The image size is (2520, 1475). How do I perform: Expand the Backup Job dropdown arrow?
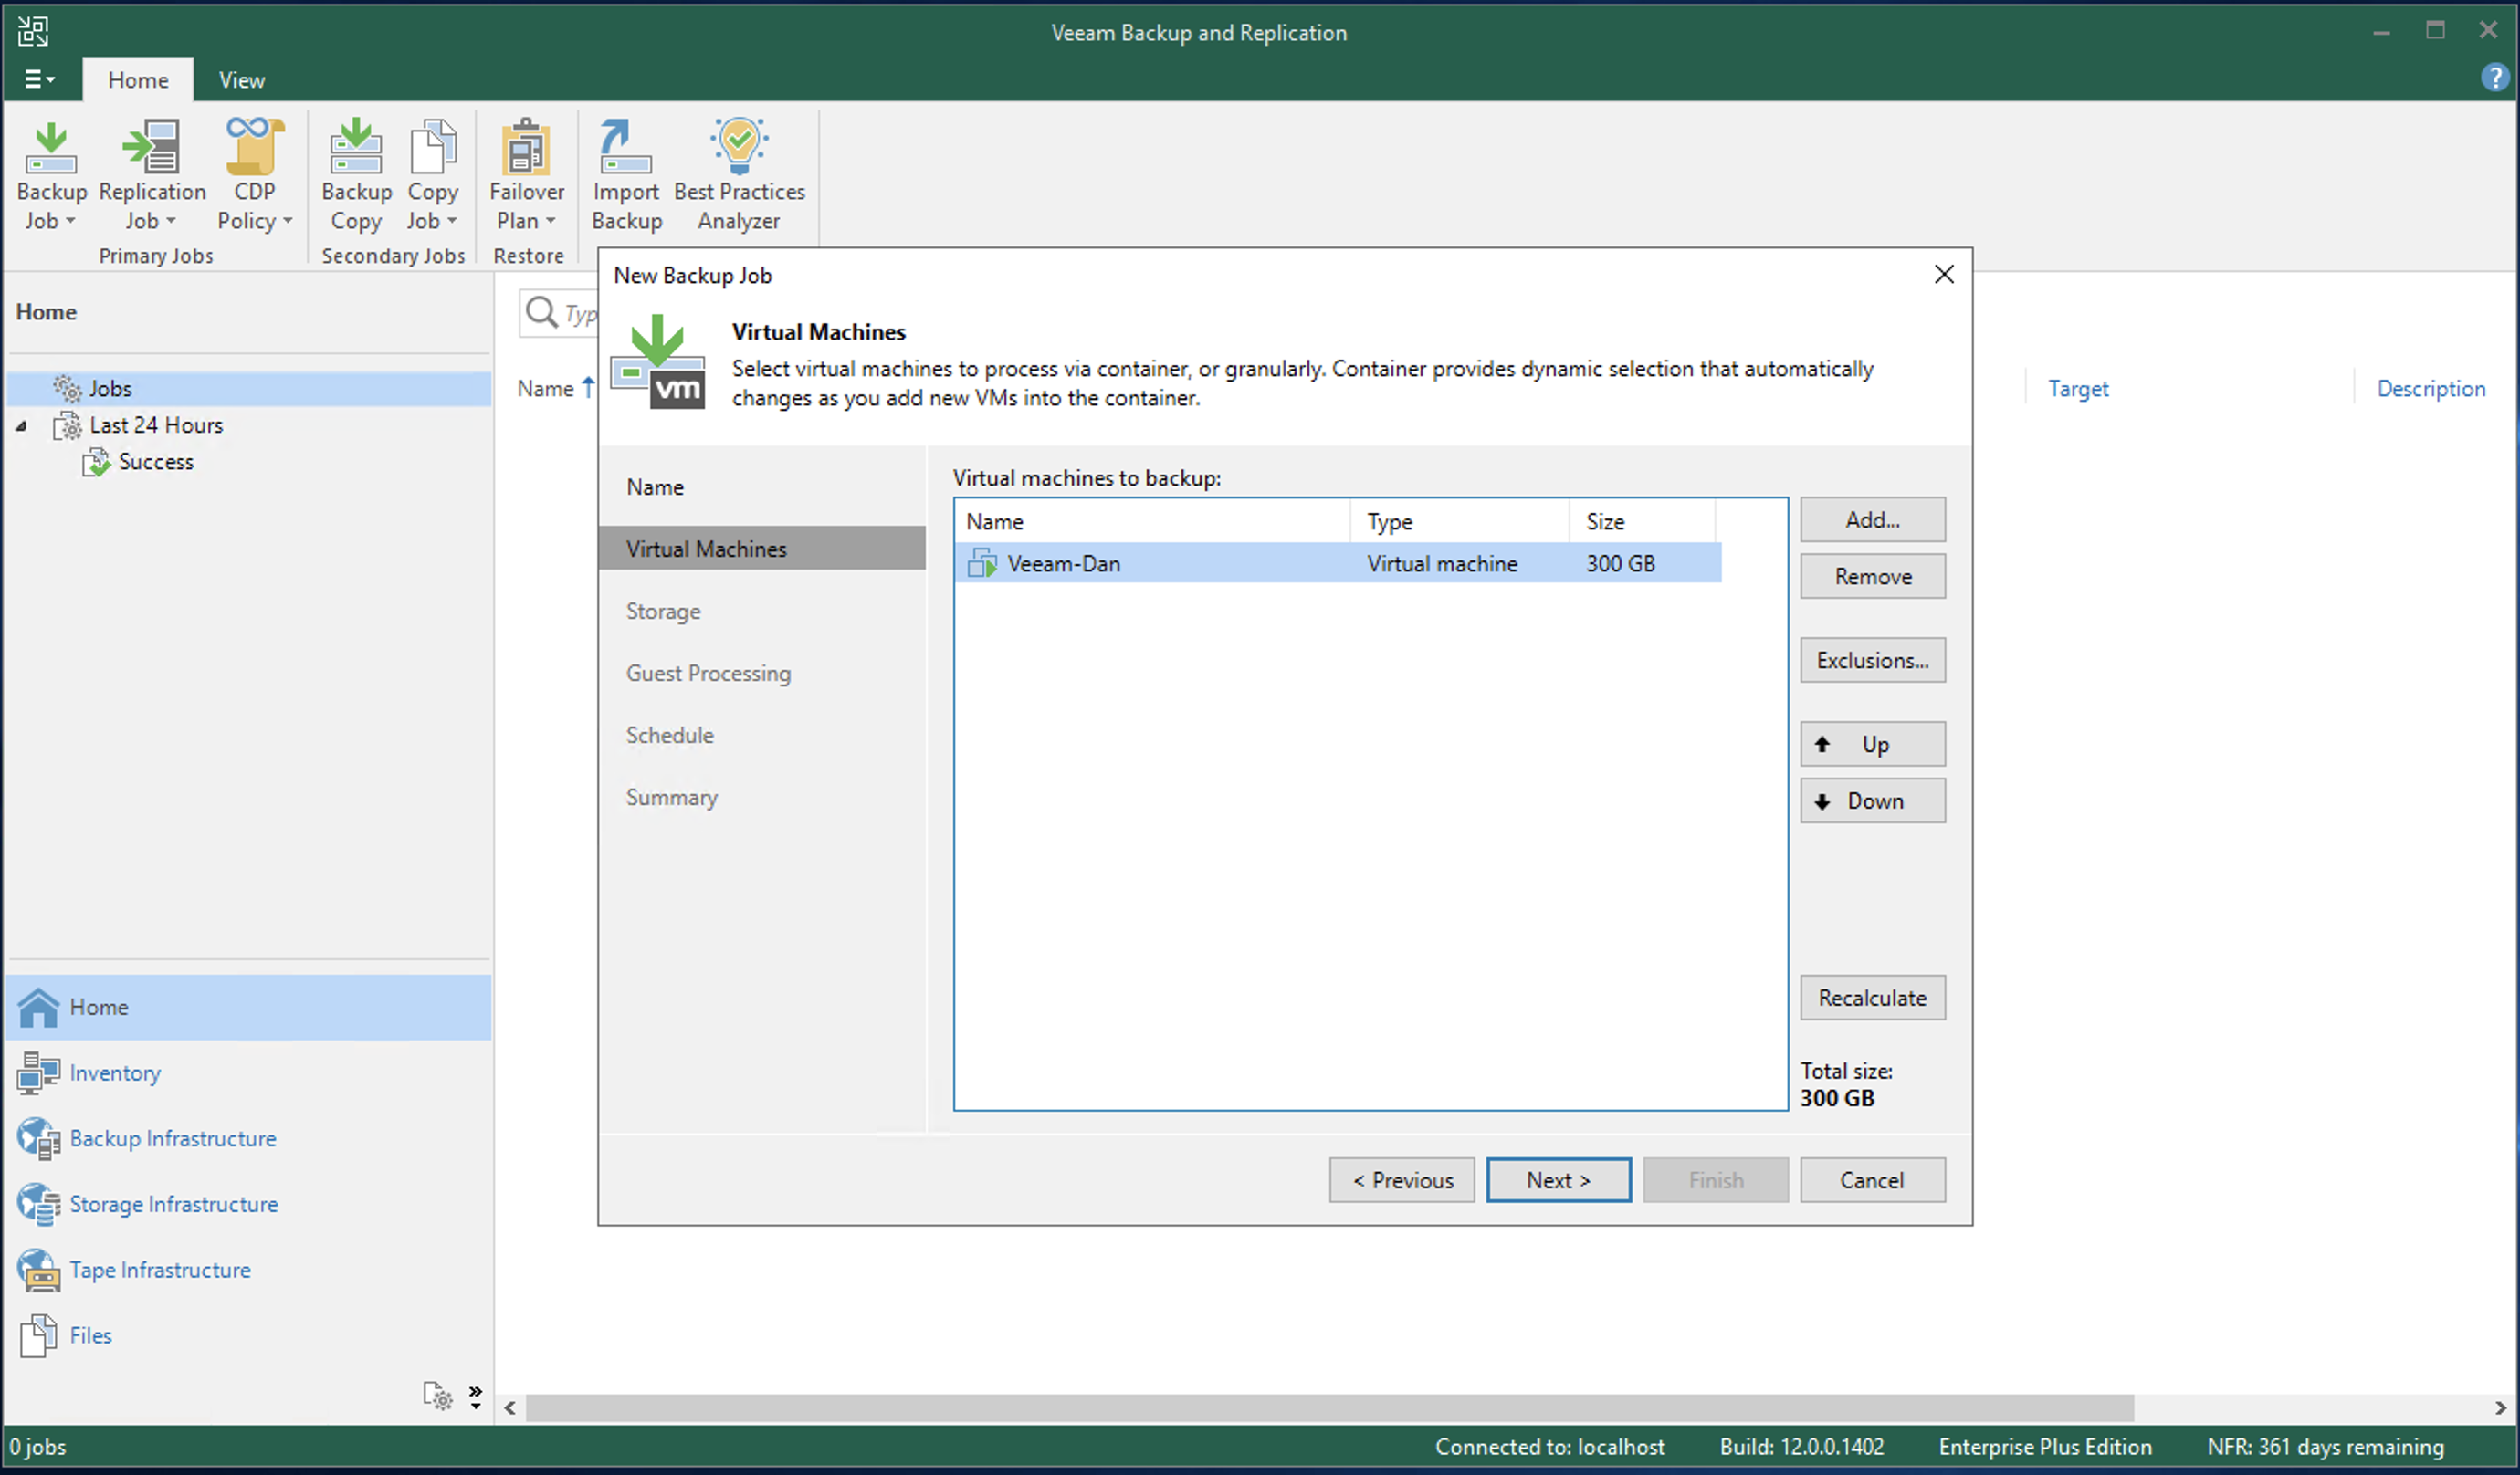(x=71, y=221)
